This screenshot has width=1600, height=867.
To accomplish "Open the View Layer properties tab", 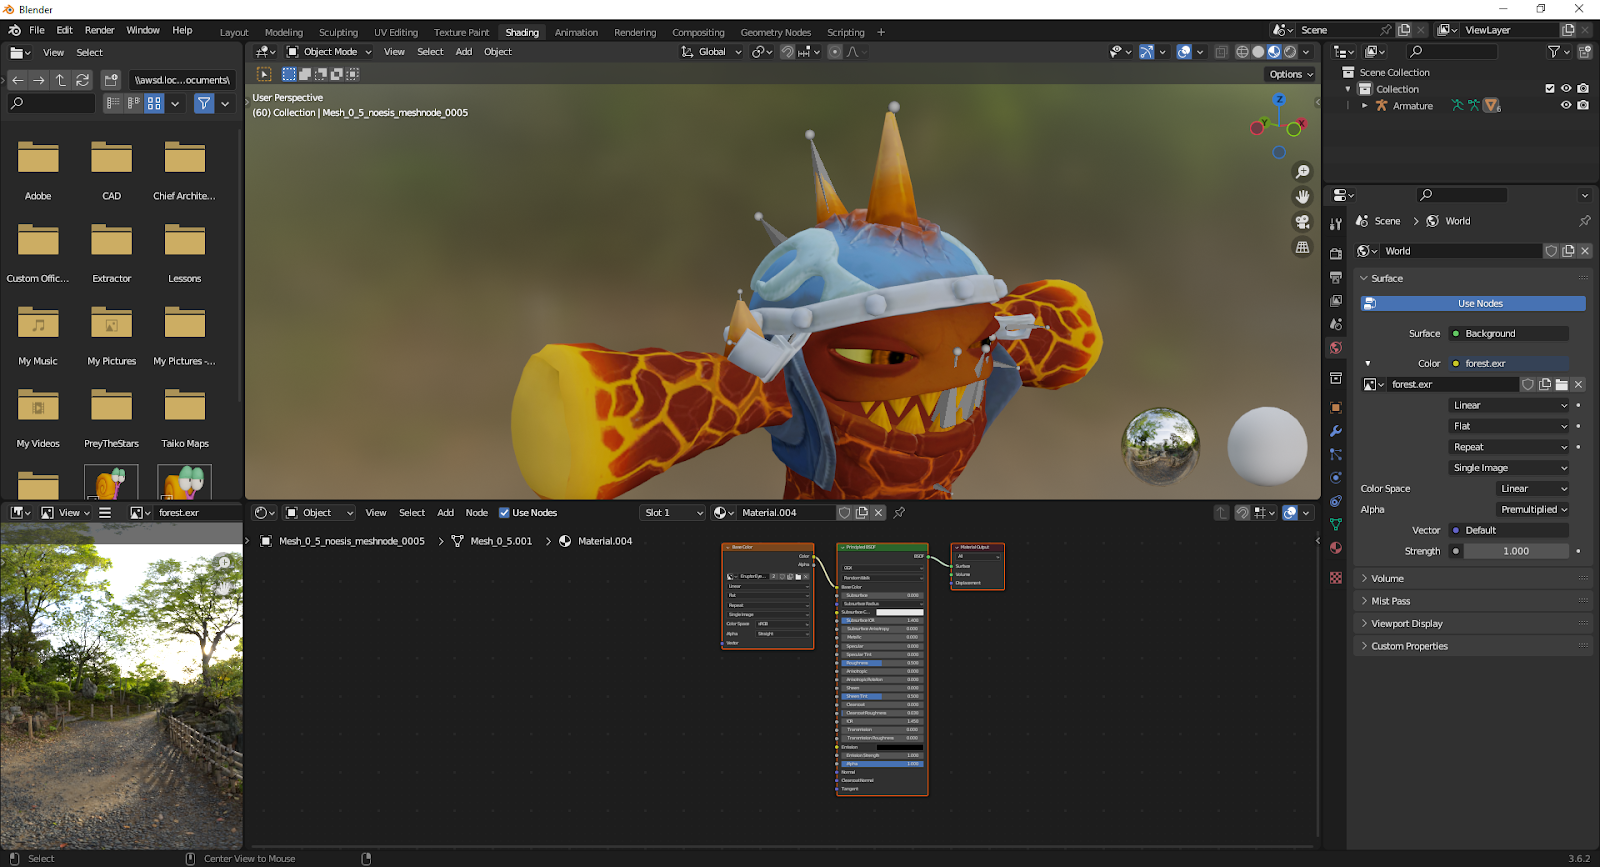I will click(x=1336, y=300).
